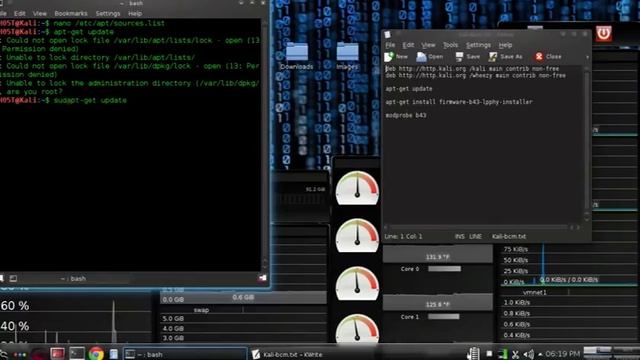Expand the KWrite toolbar overflow arrow
Image resolution: width=640 pixels, height=360 pixels.
click(587, 57)
